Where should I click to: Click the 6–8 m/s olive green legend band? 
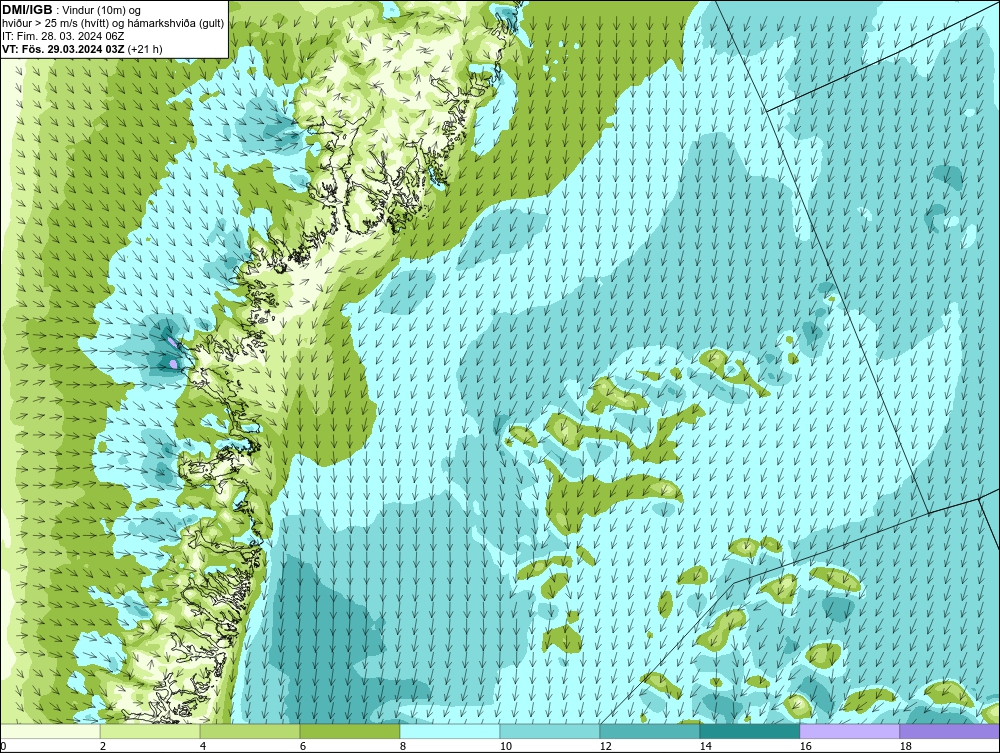(x=350, y=731)
